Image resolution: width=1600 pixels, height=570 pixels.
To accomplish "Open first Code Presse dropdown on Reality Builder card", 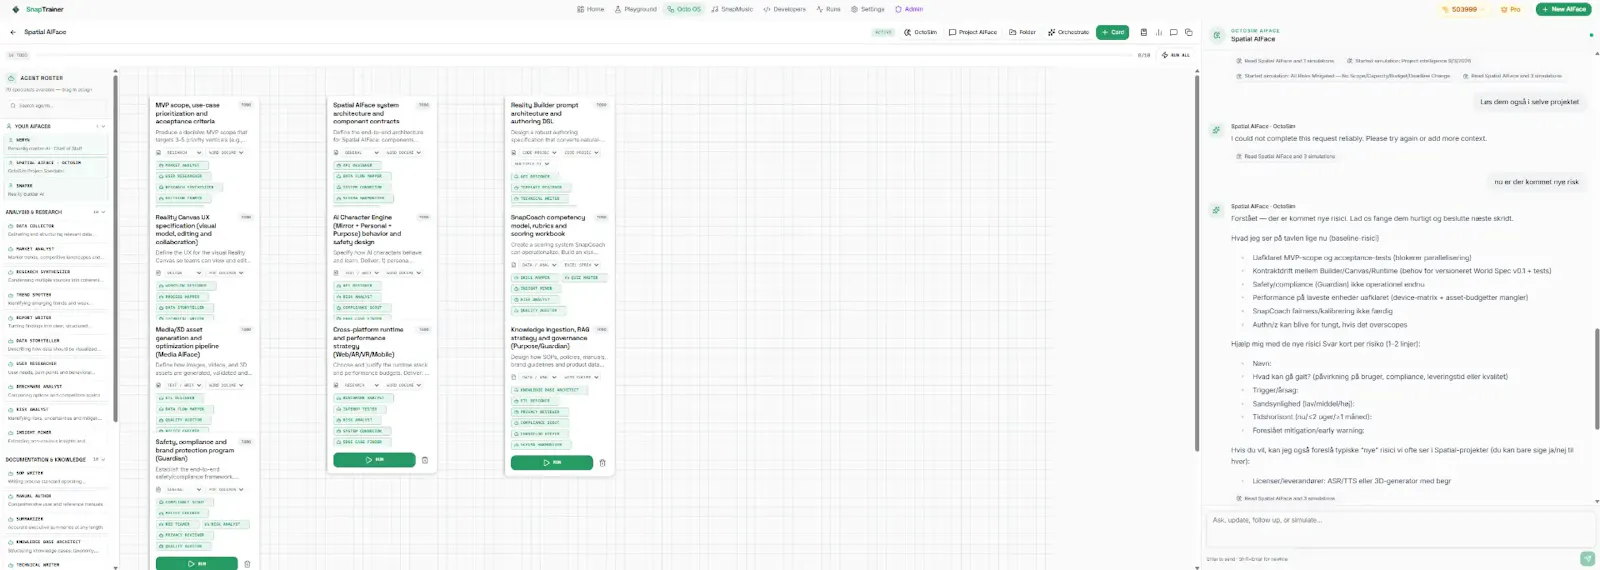I will (538, 153).
